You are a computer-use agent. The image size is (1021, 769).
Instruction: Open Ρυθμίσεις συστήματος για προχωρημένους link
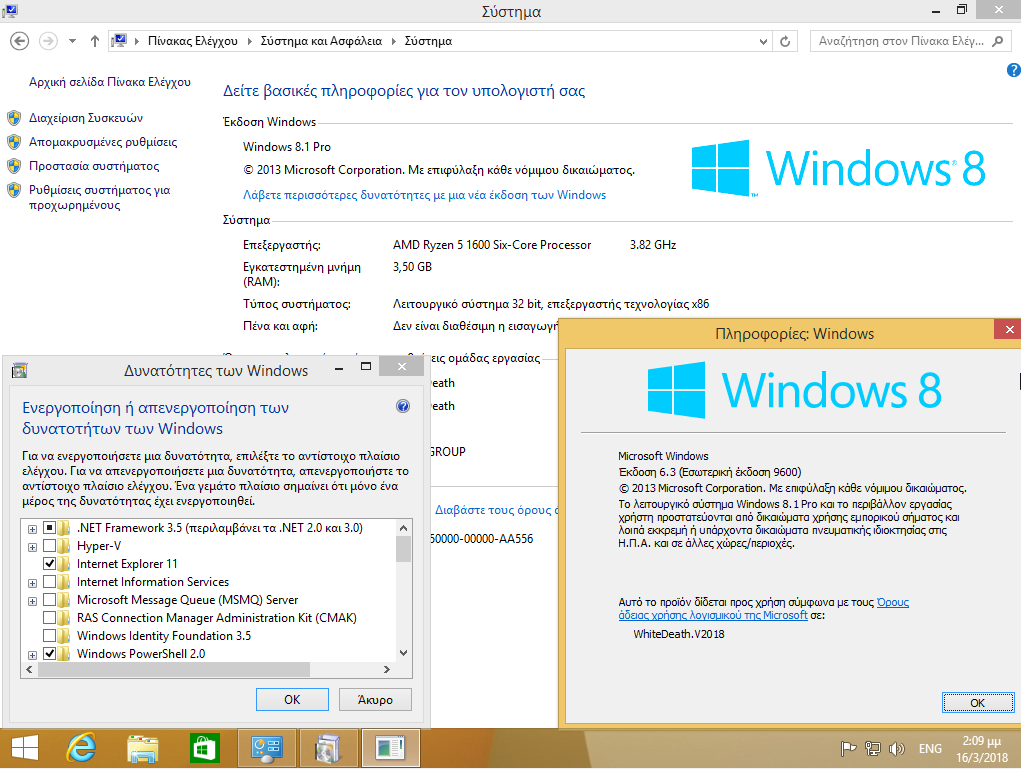pyautogui.click(x=100, y=197)
